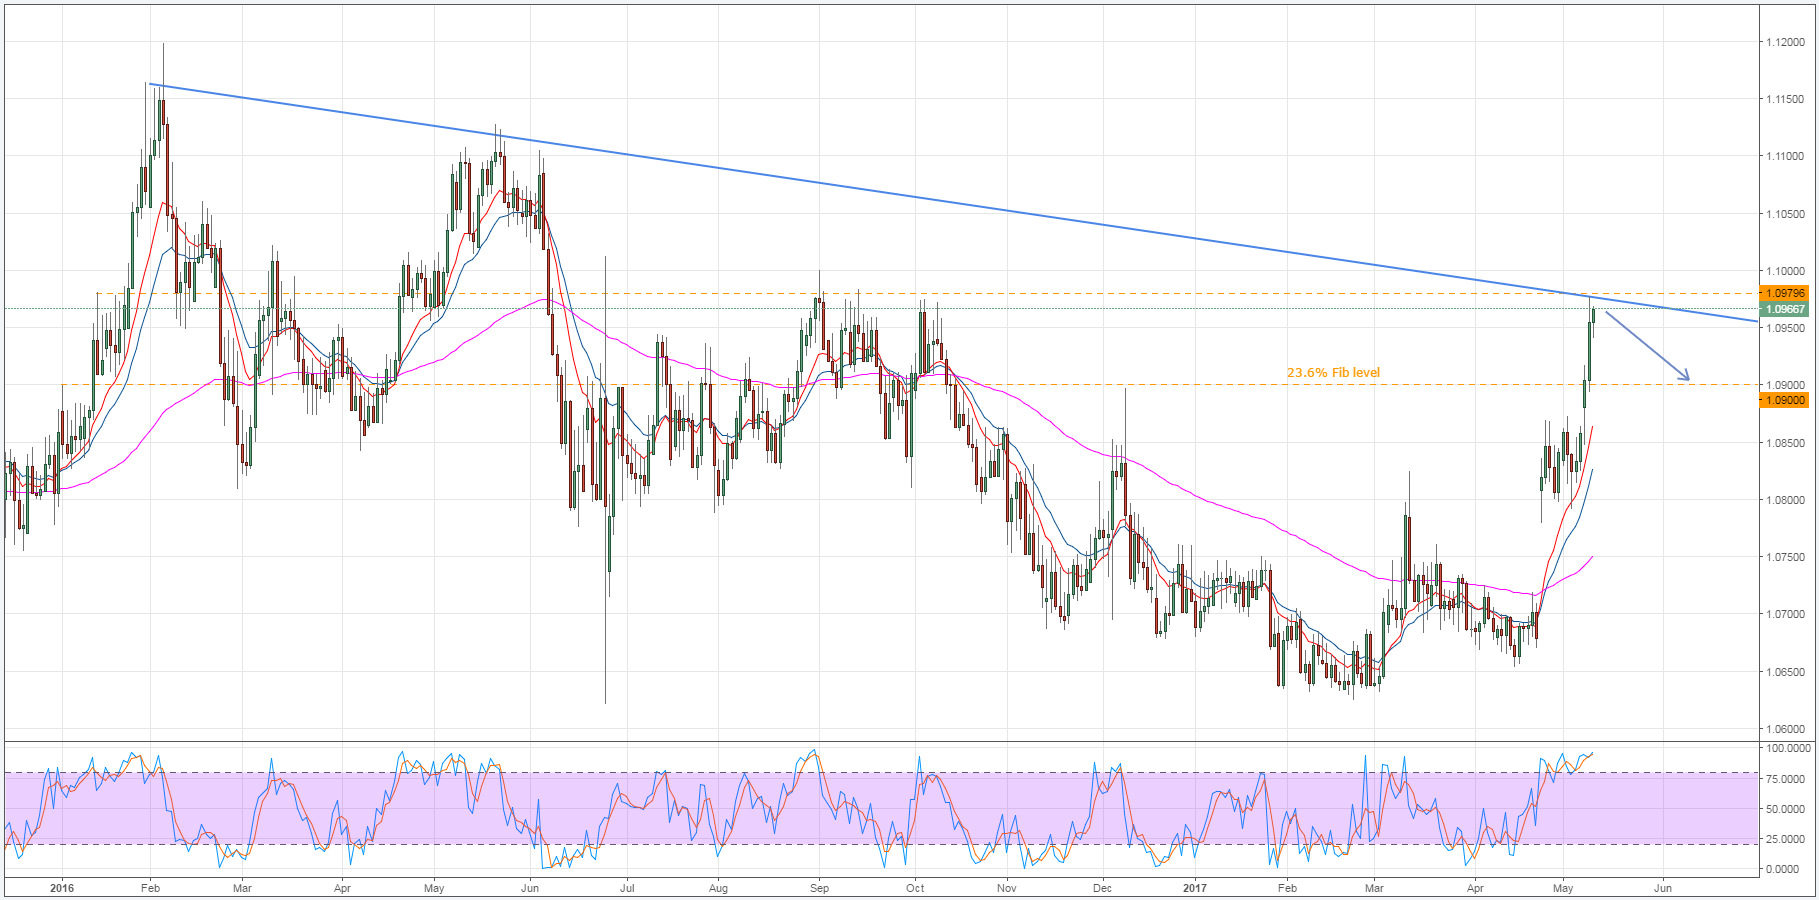
Task: Click the 1.06000 price axis label
Action: point(1786,729)
